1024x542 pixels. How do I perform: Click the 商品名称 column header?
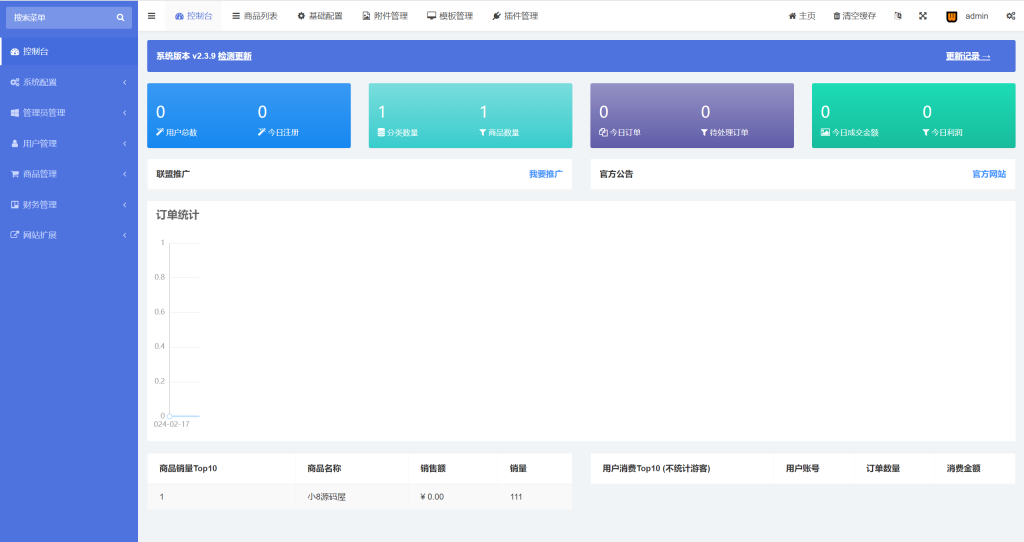click(x=324, y=468)
